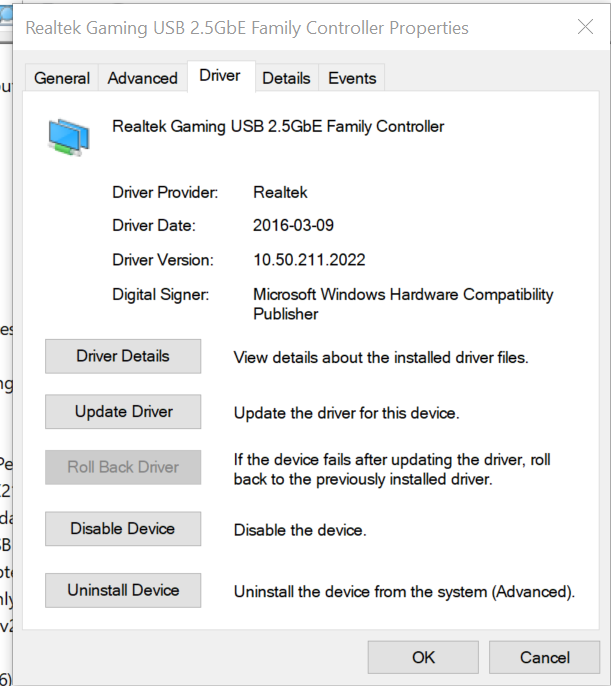Click the device name heading text
The width and height of the screenshot is (611, 686).
[278, 126]
